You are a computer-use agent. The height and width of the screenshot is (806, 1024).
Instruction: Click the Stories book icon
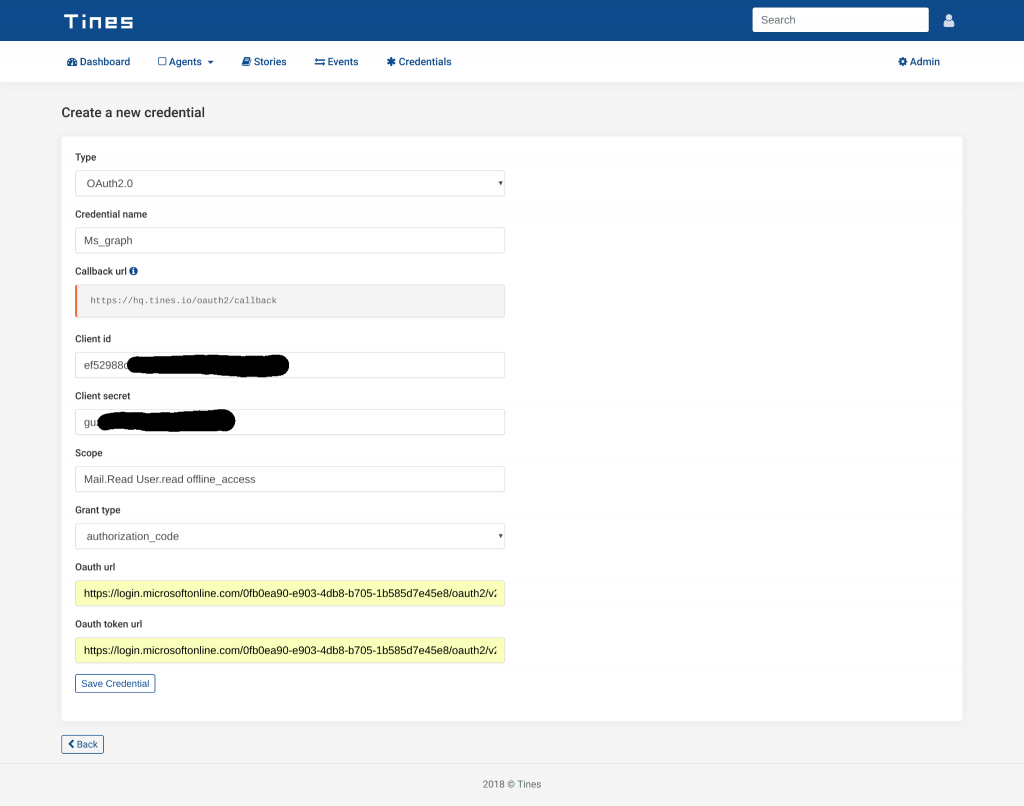246,62
